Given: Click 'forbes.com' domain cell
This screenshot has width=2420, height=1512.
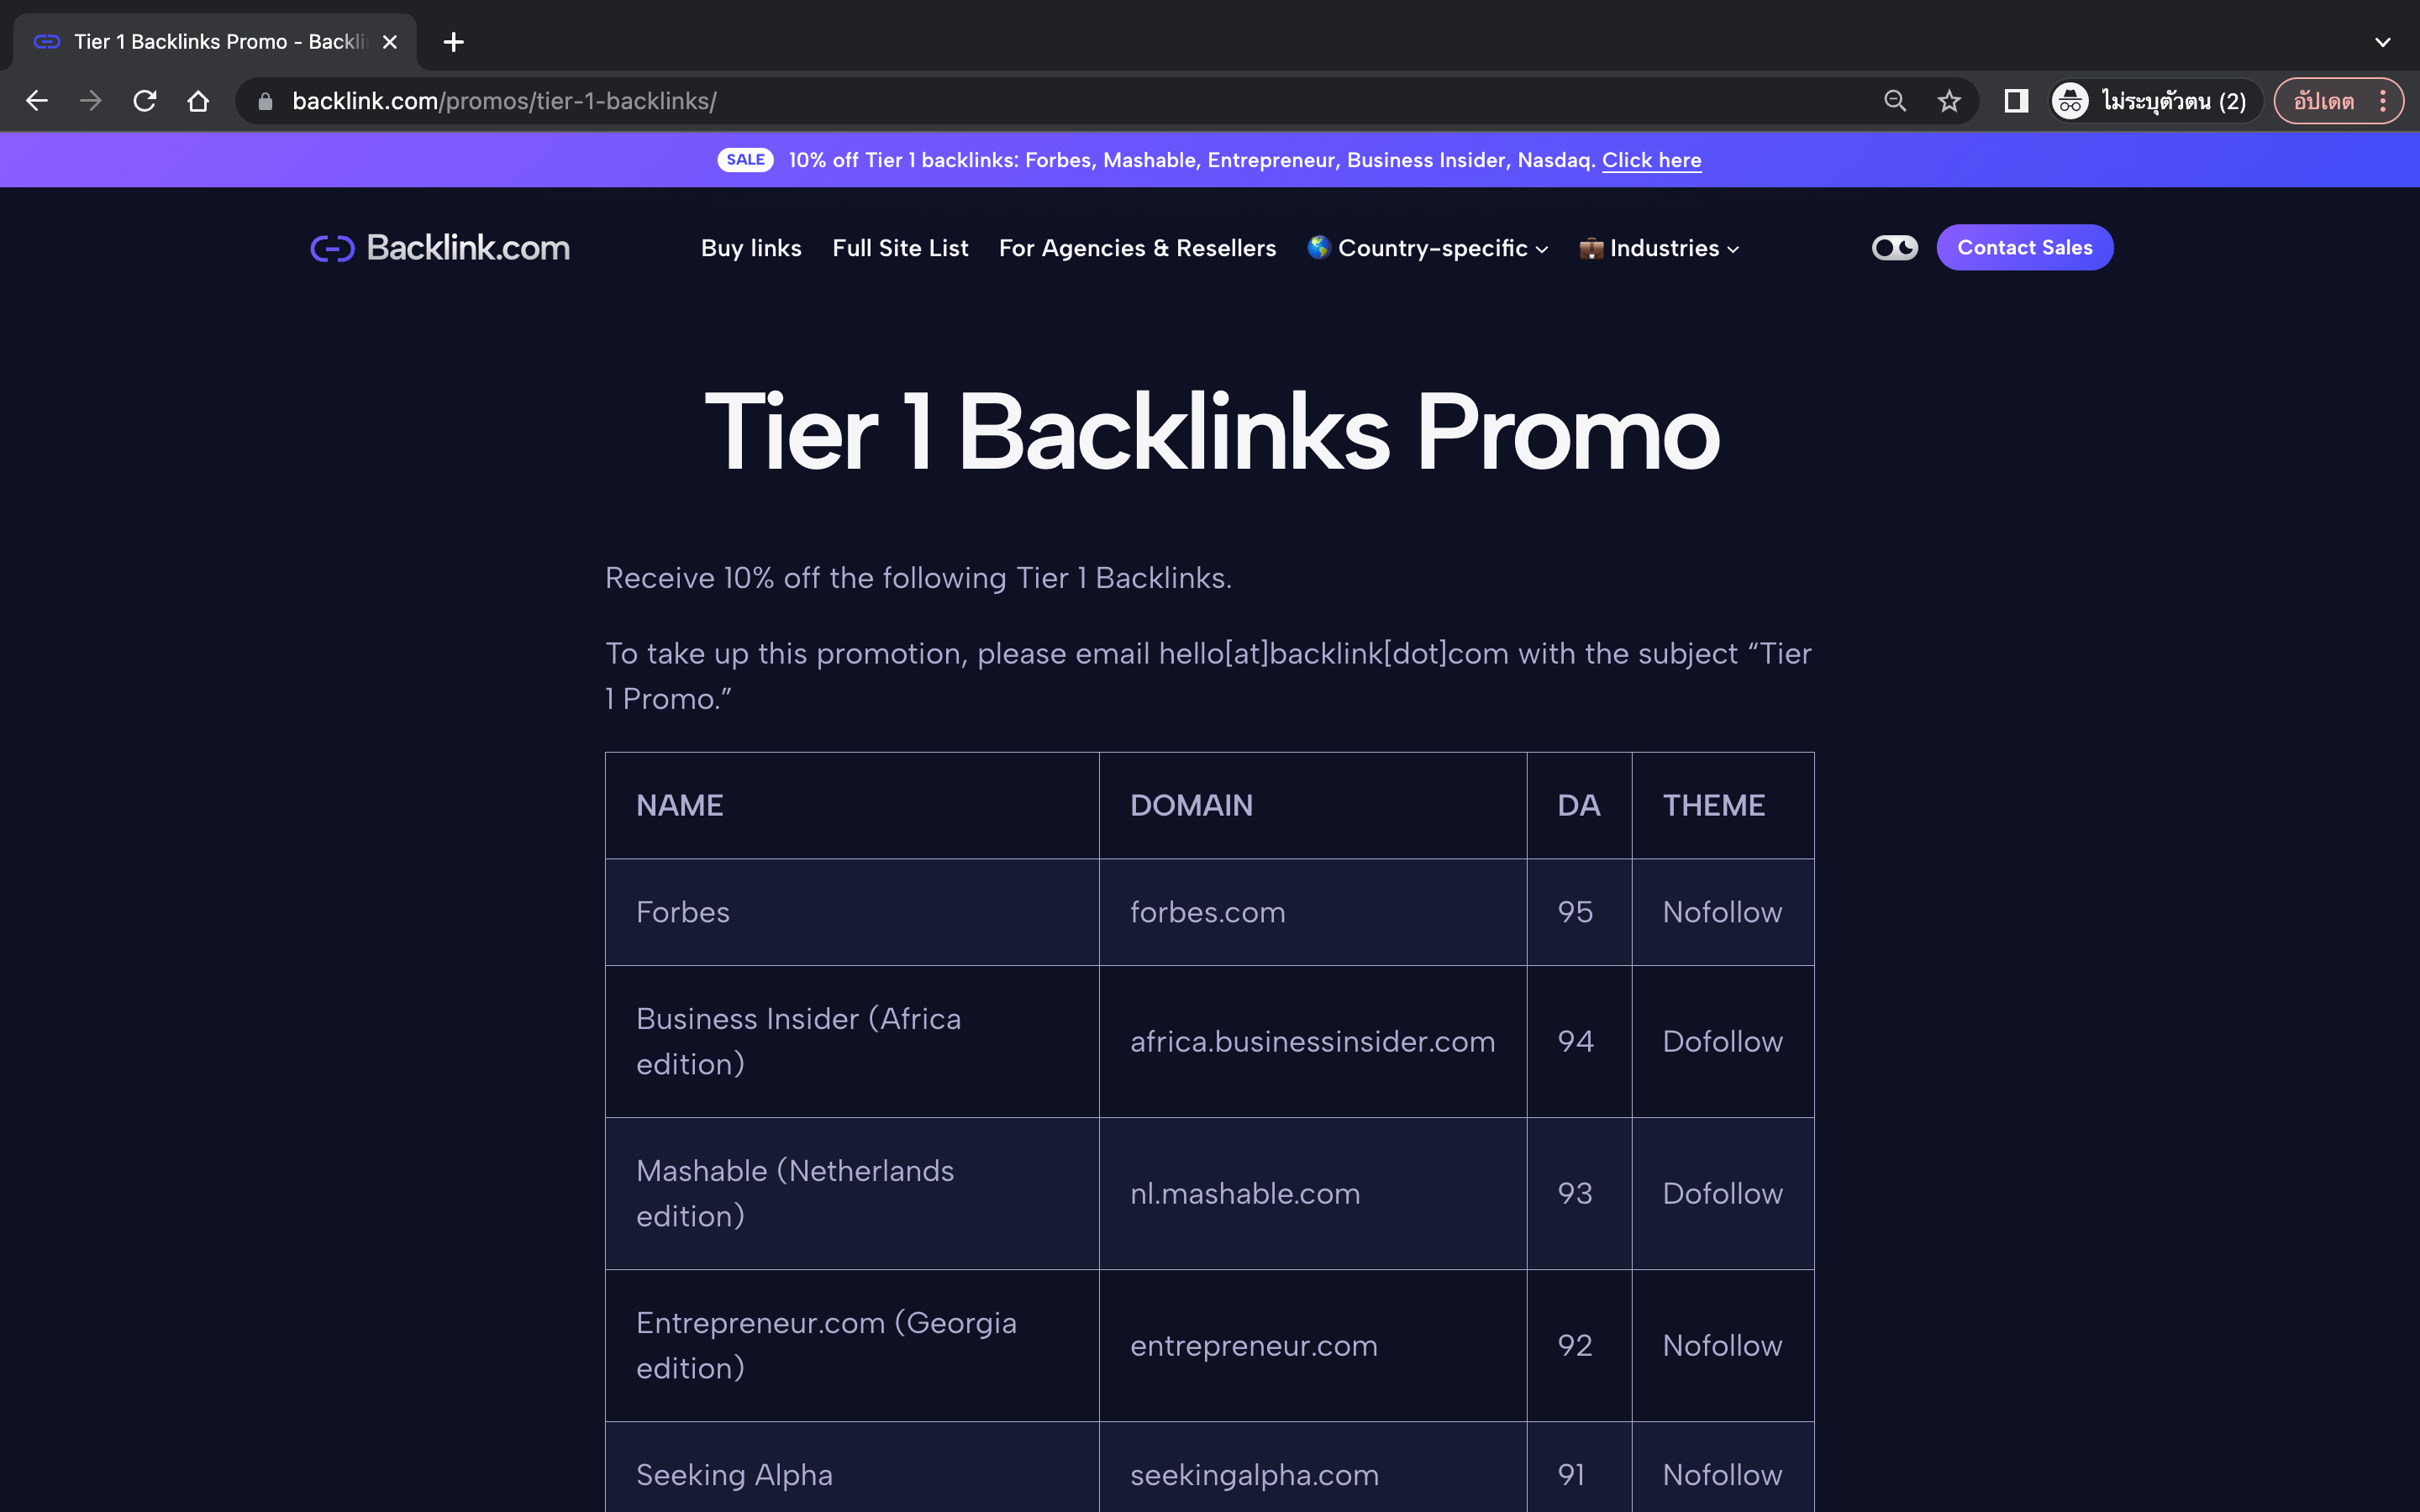Looking at the screenshot, I should pos(1313,912).
